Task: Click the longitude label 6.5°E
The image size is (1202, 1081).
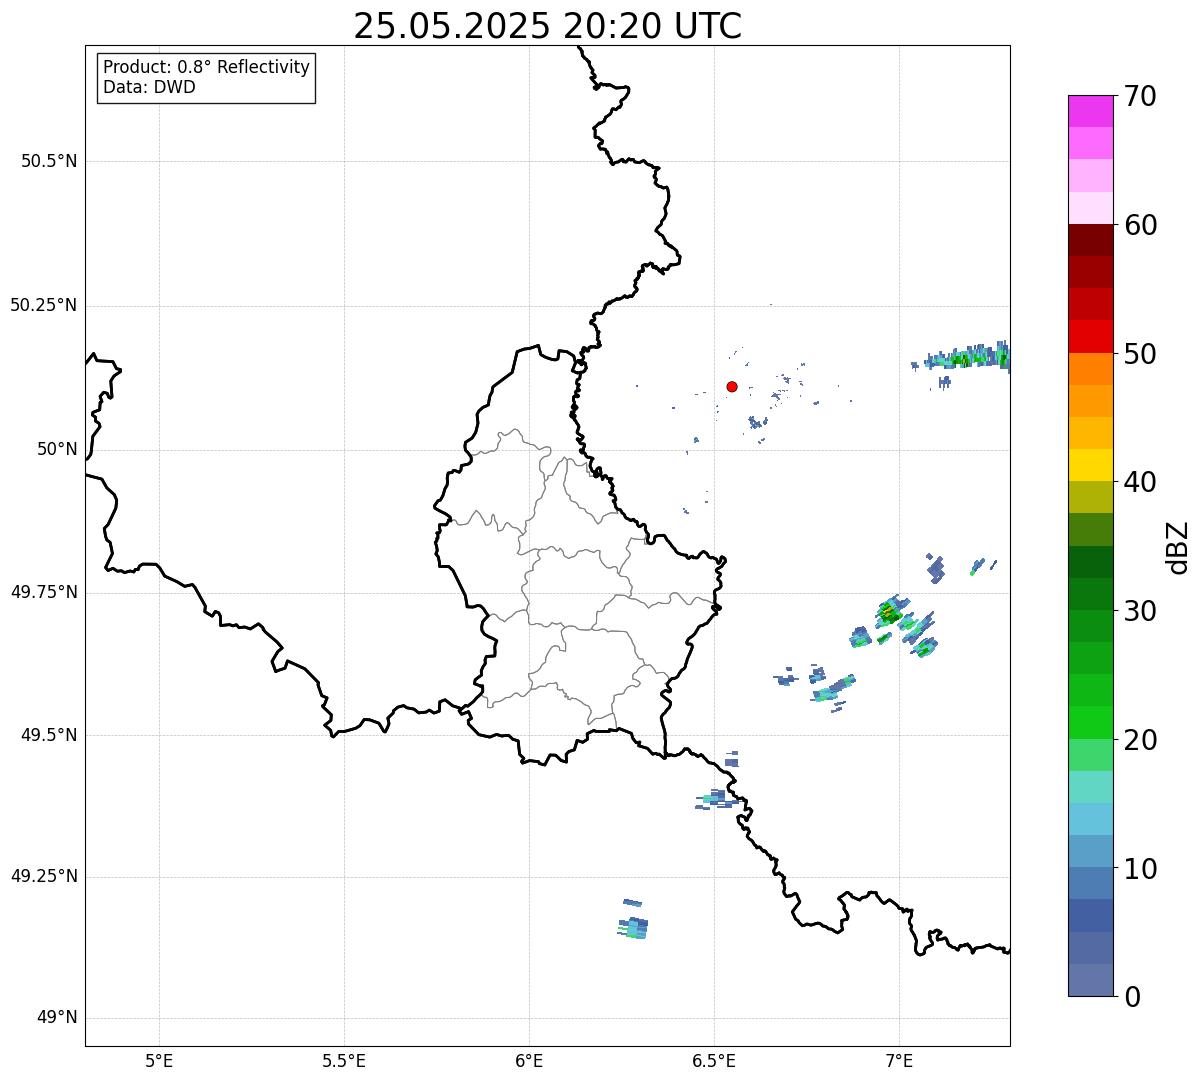Action: tap(714, 1060)
